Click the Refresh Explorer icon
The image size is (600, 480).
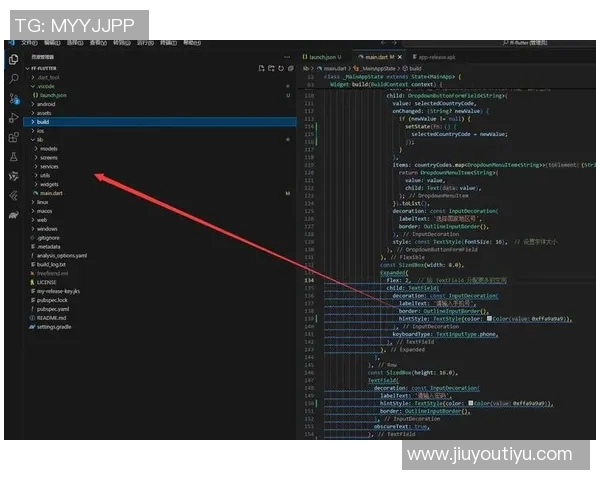click(279, 67)
